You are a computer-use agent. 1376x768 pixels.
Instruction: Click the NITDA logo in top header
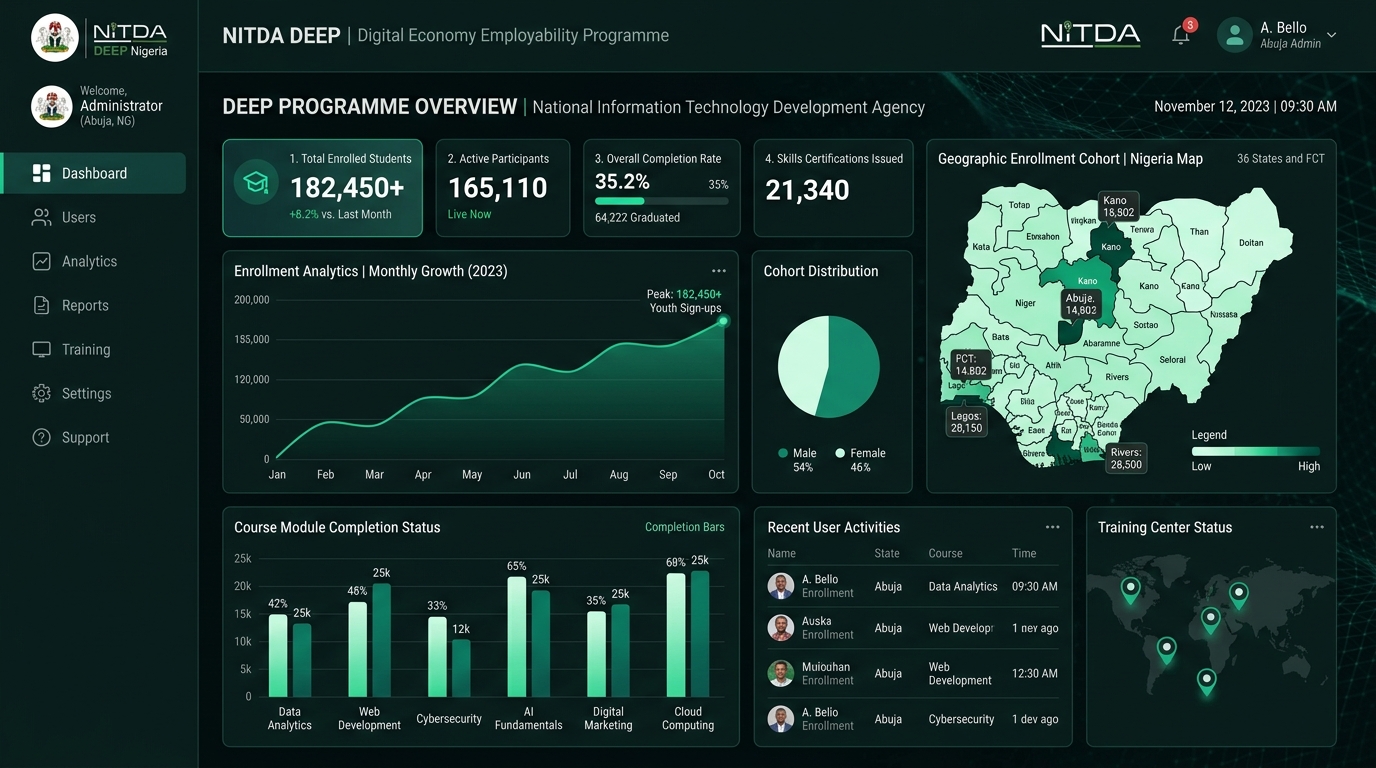tap(1090, 35)
